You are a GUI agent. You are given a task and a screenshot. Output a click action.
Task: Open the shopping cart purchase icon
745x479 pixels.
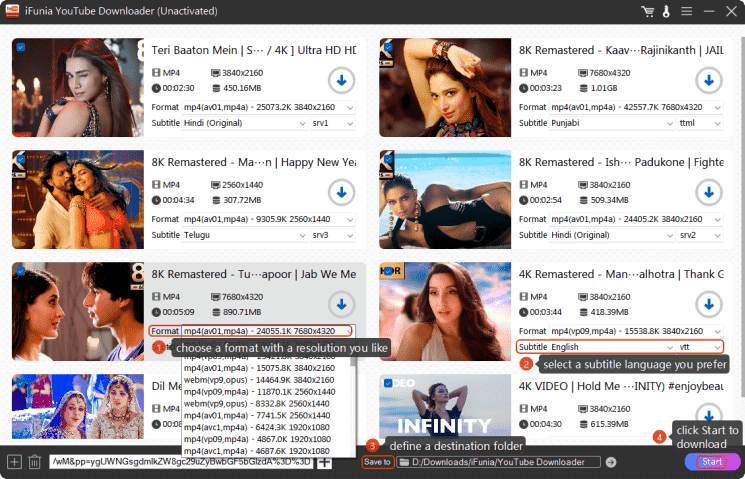(648, 11)
